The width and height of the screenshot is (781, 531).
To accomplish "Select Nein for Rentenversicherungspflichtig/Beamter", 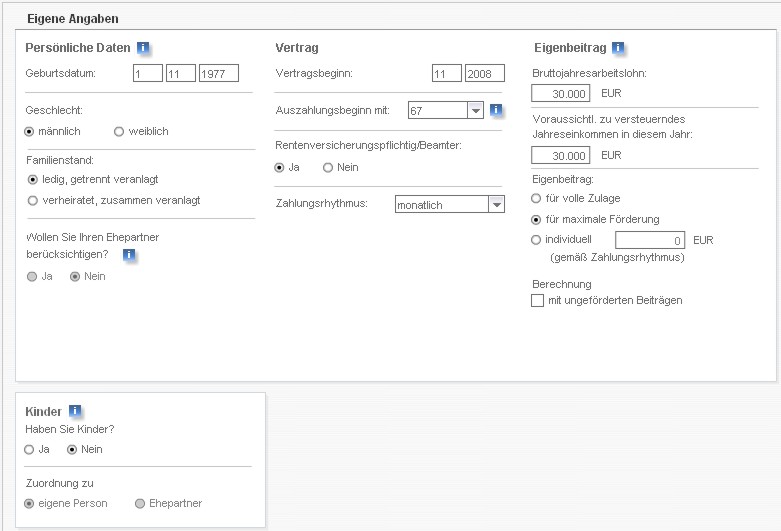I will (328, 167).
